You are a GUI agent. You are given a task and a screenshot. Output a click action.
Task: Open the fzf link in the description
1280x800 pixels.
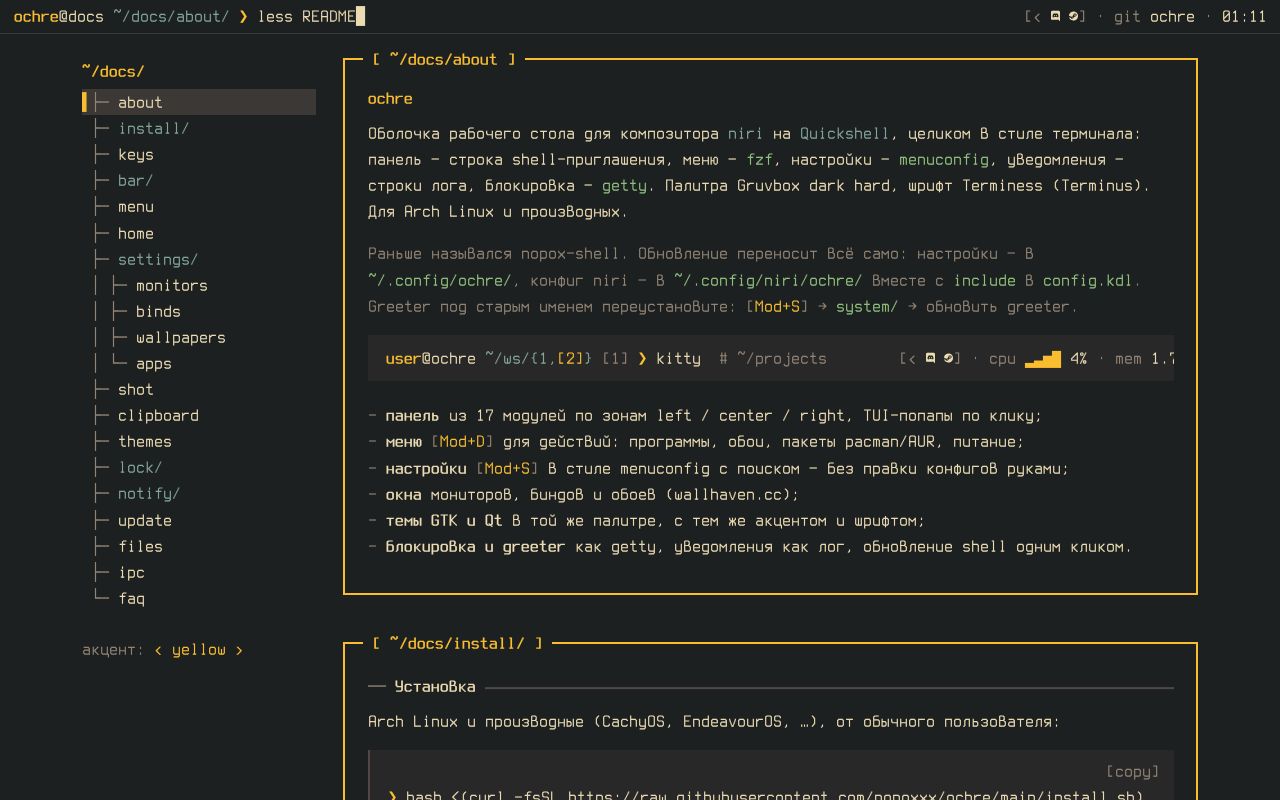(759, 159)
